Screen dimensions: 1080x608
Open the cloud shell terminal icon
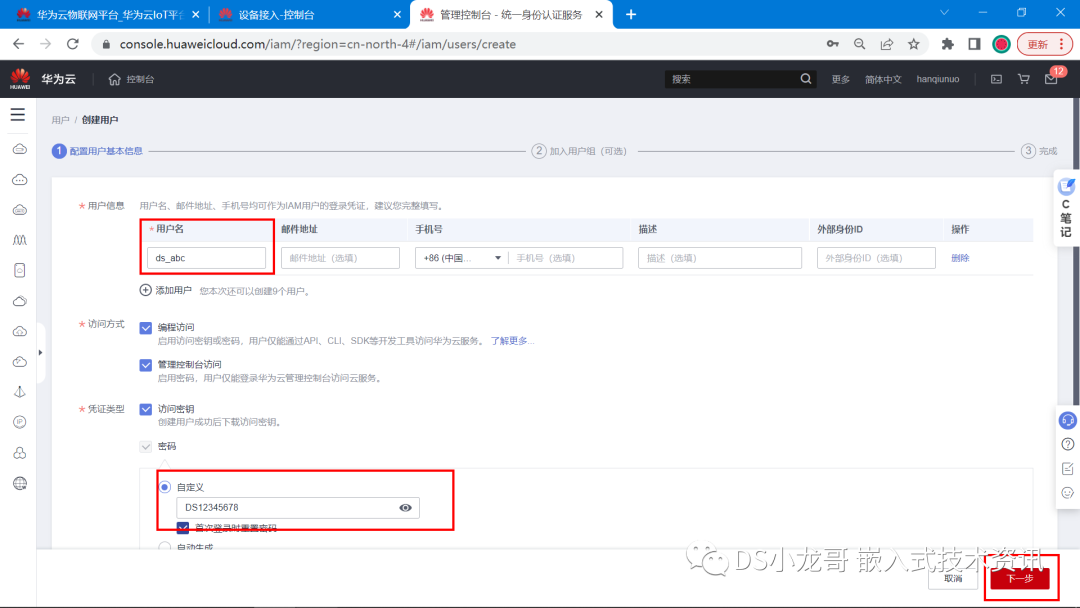(x=996, y=79)
